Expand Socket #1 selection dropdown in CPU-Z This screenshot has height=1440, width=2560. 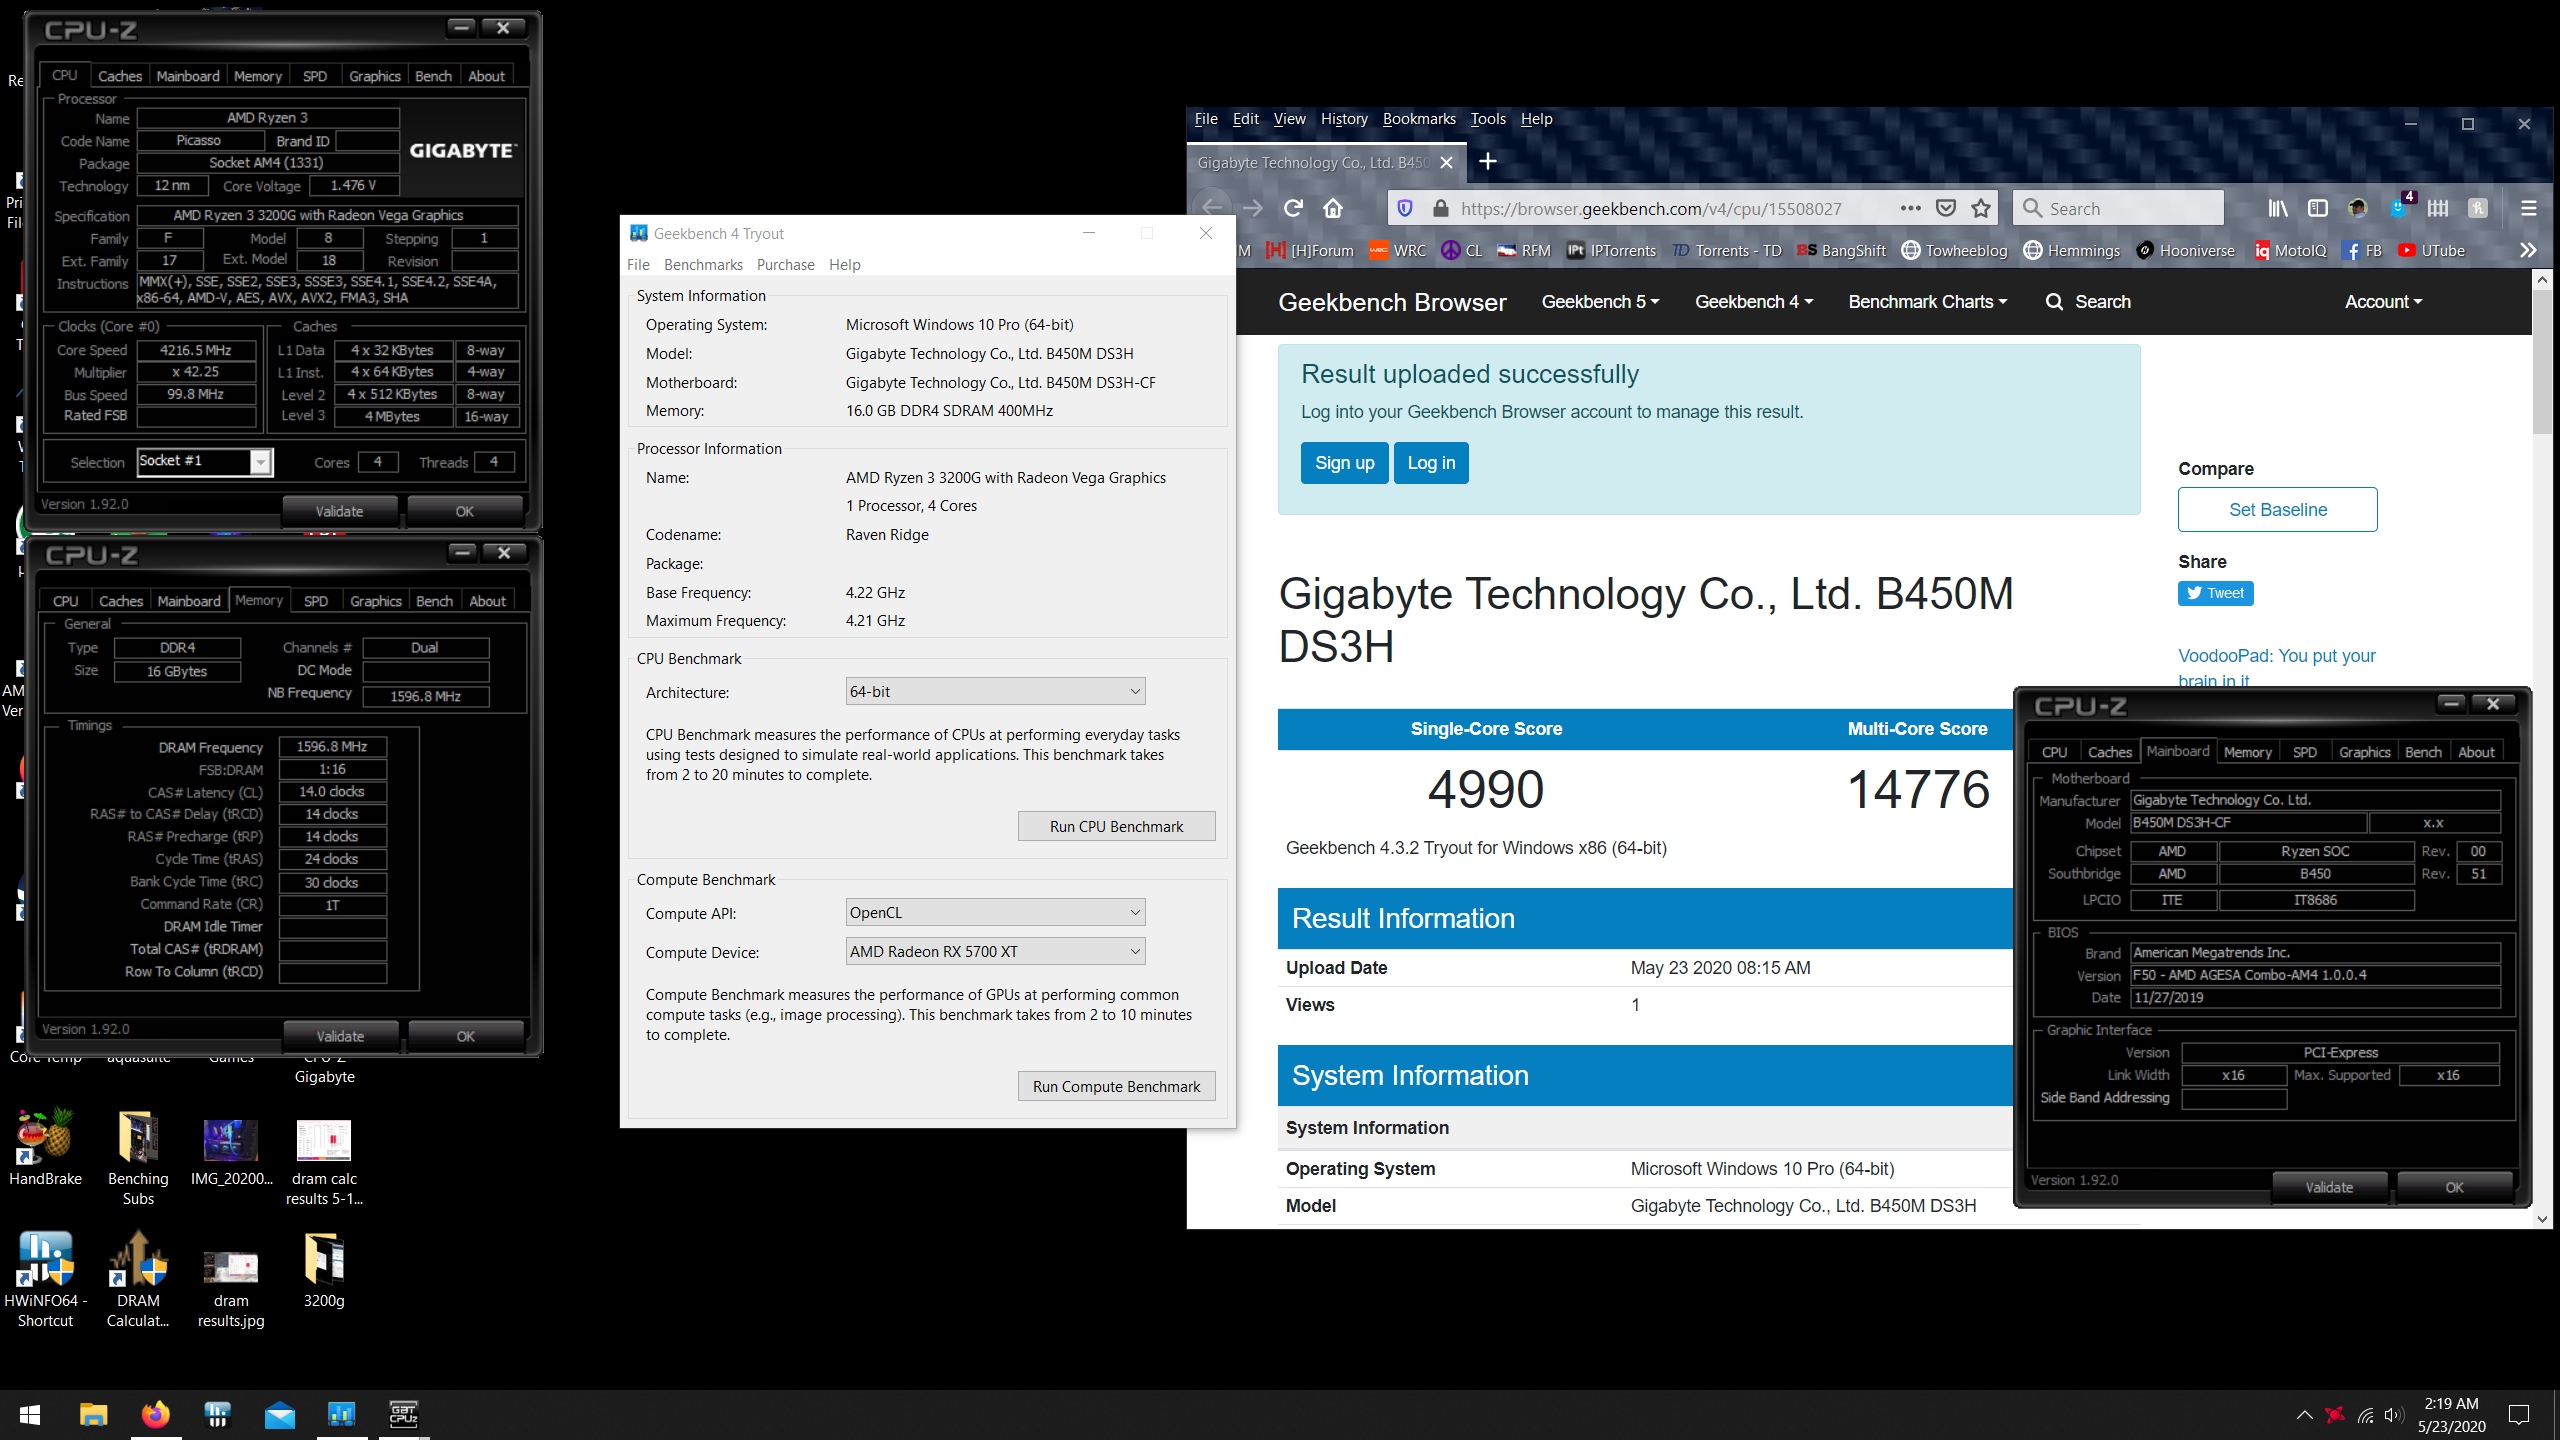click(260, 461)
